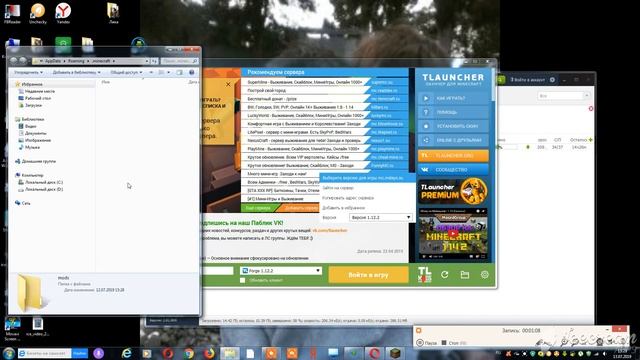Open 'Добавить в библиотеку' dropdown in Explorer

pos(76,73)
